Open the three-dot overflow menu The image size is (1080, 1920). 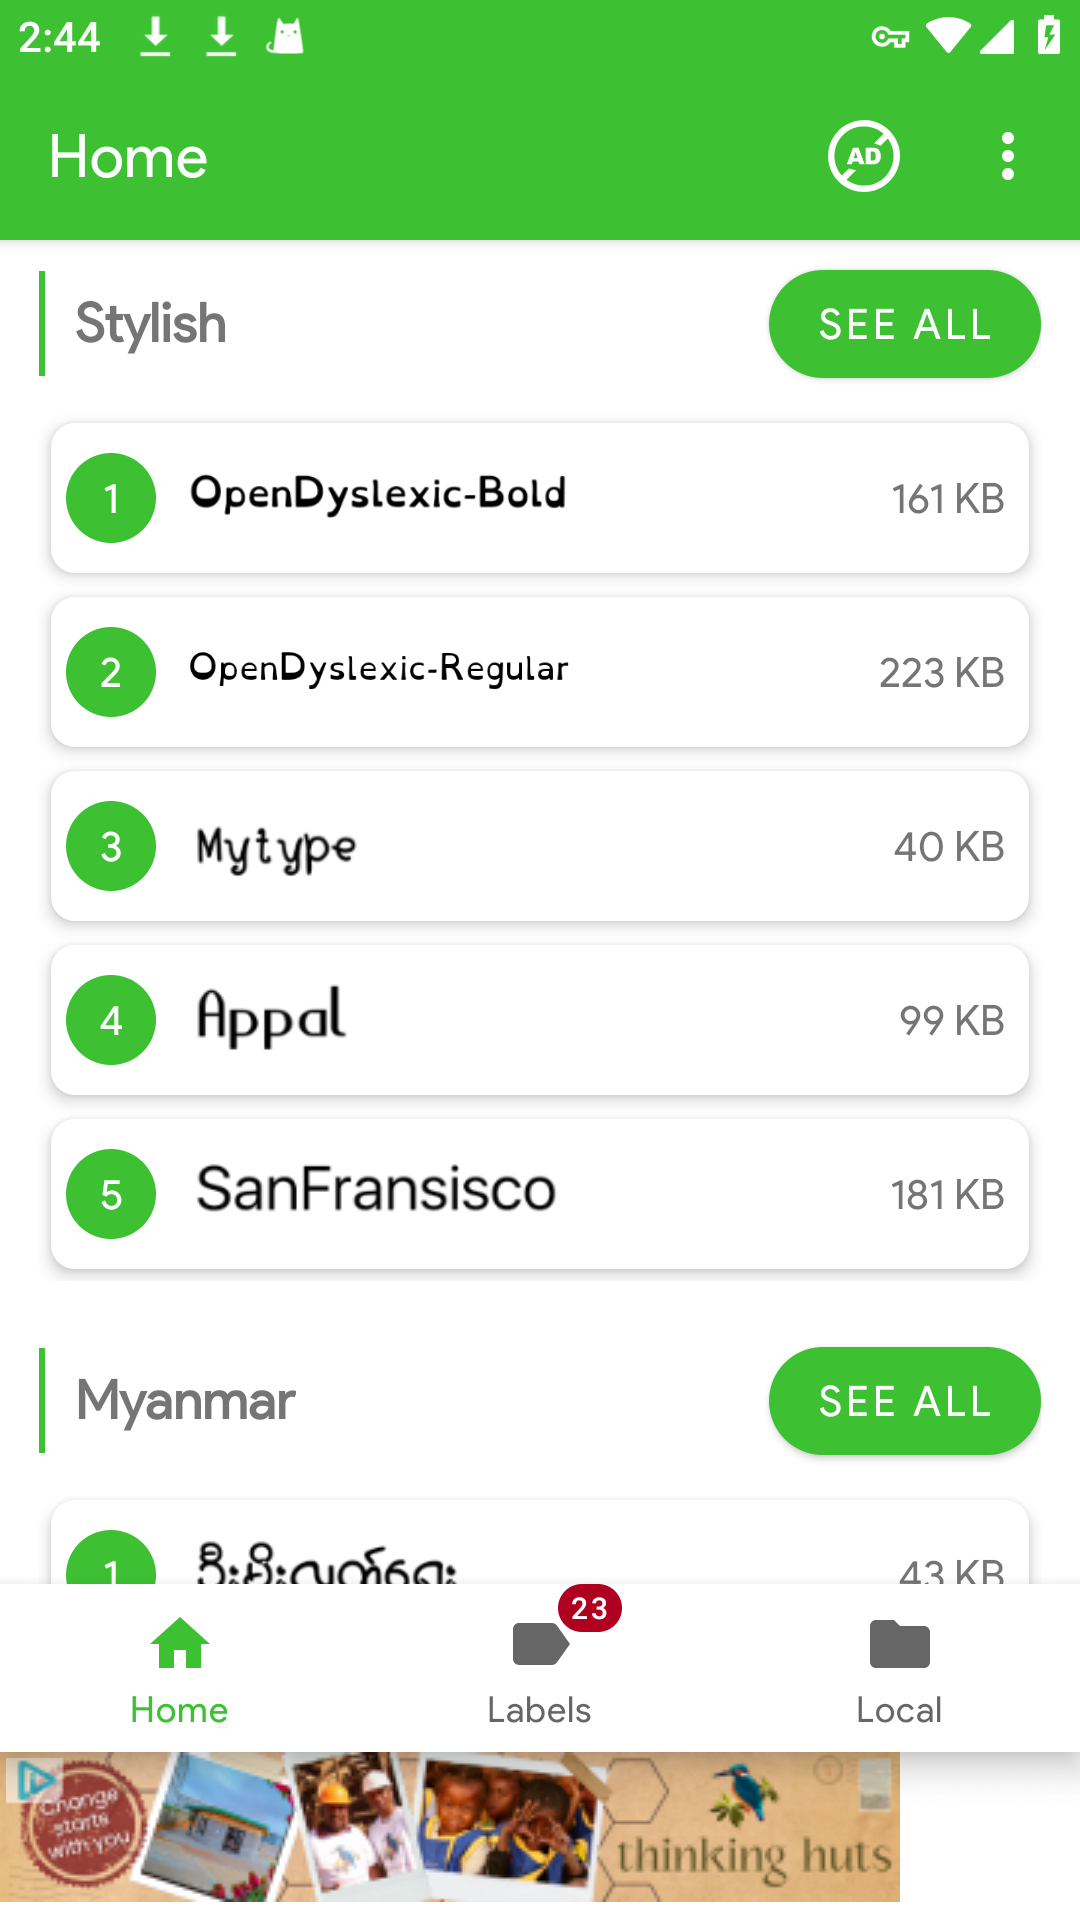(1007, 156)
